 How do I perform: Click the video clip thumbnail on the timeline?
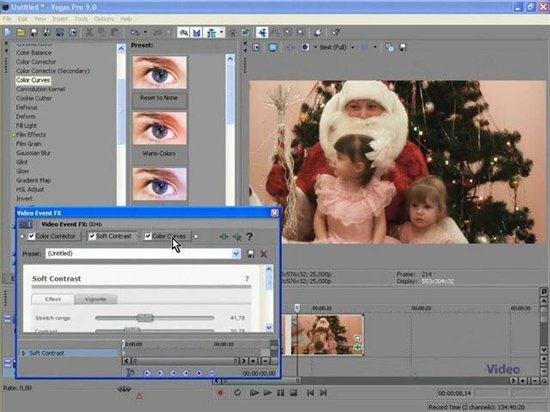coord(327,335)
